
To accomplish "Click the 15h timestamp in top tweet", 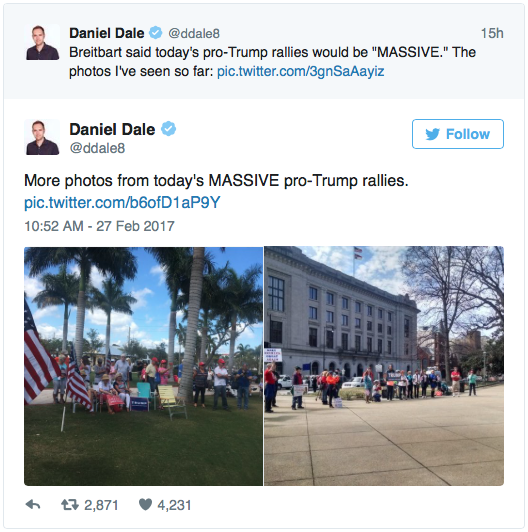I will coord(492,33).
